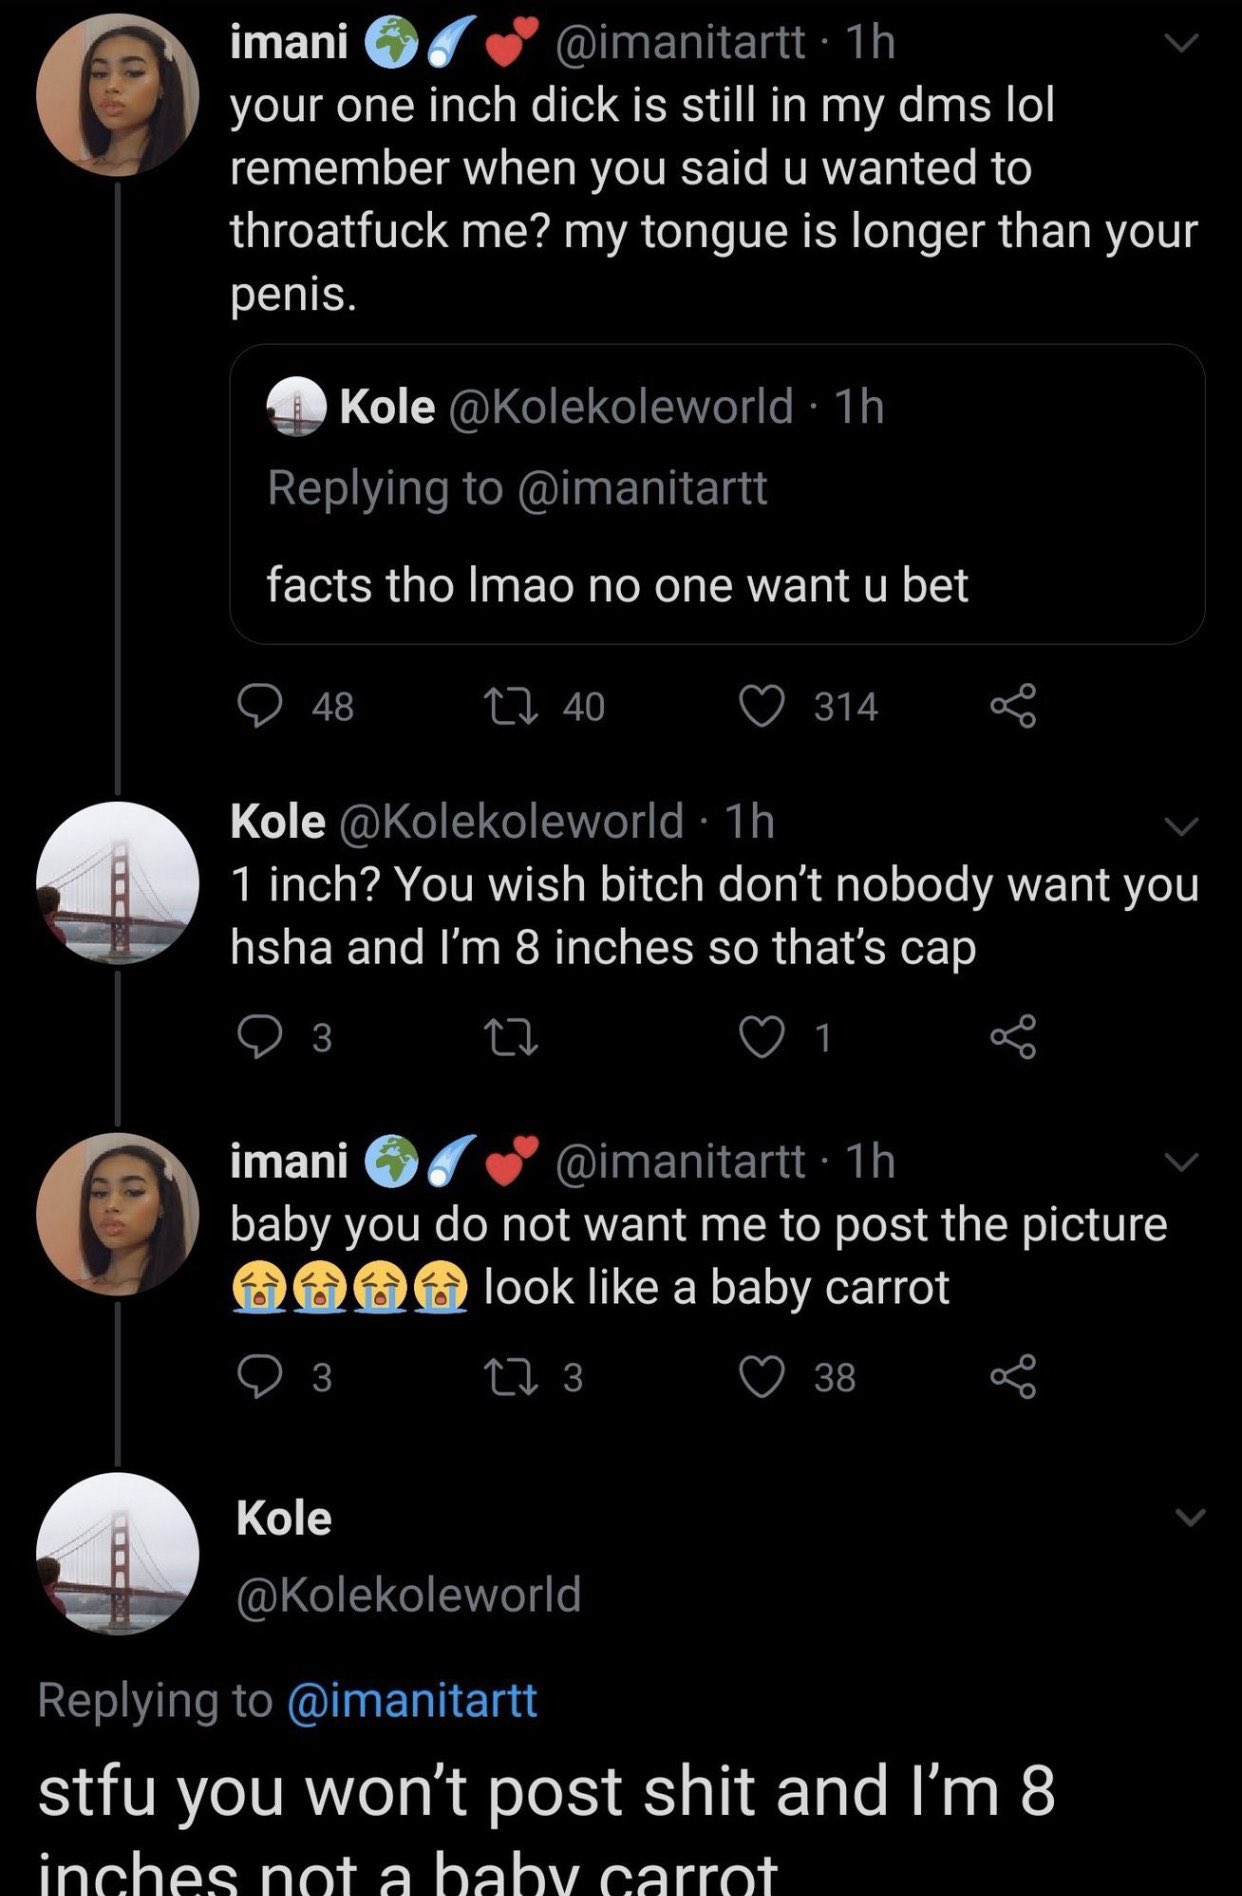Screen dimensions: 1242x1896
Task: Reply to imani's baby carrot tweet
Action: (260, 1378)
